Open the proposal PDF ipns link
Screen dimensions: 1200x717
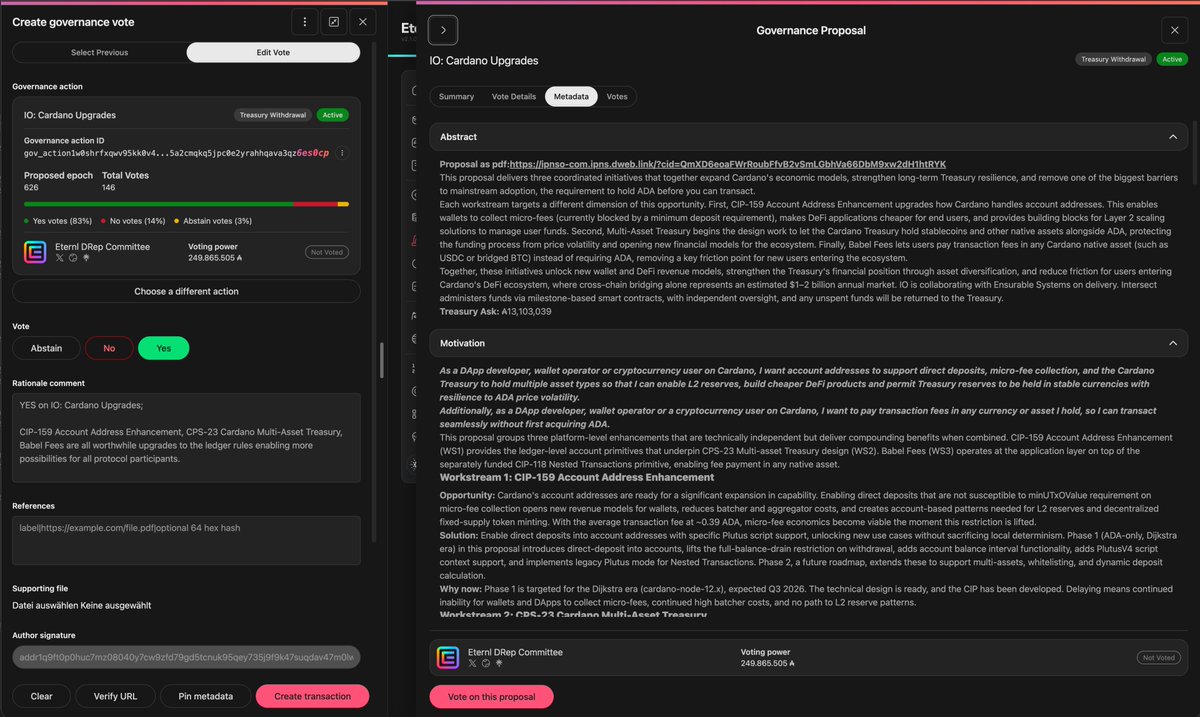(x=727, y=164)
